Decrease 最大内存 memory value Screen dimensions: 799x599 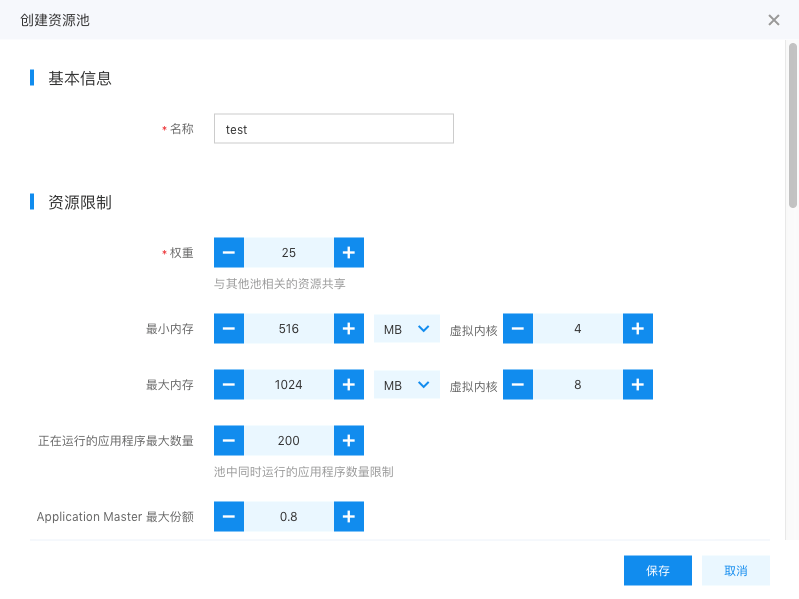tap(229, 385)
